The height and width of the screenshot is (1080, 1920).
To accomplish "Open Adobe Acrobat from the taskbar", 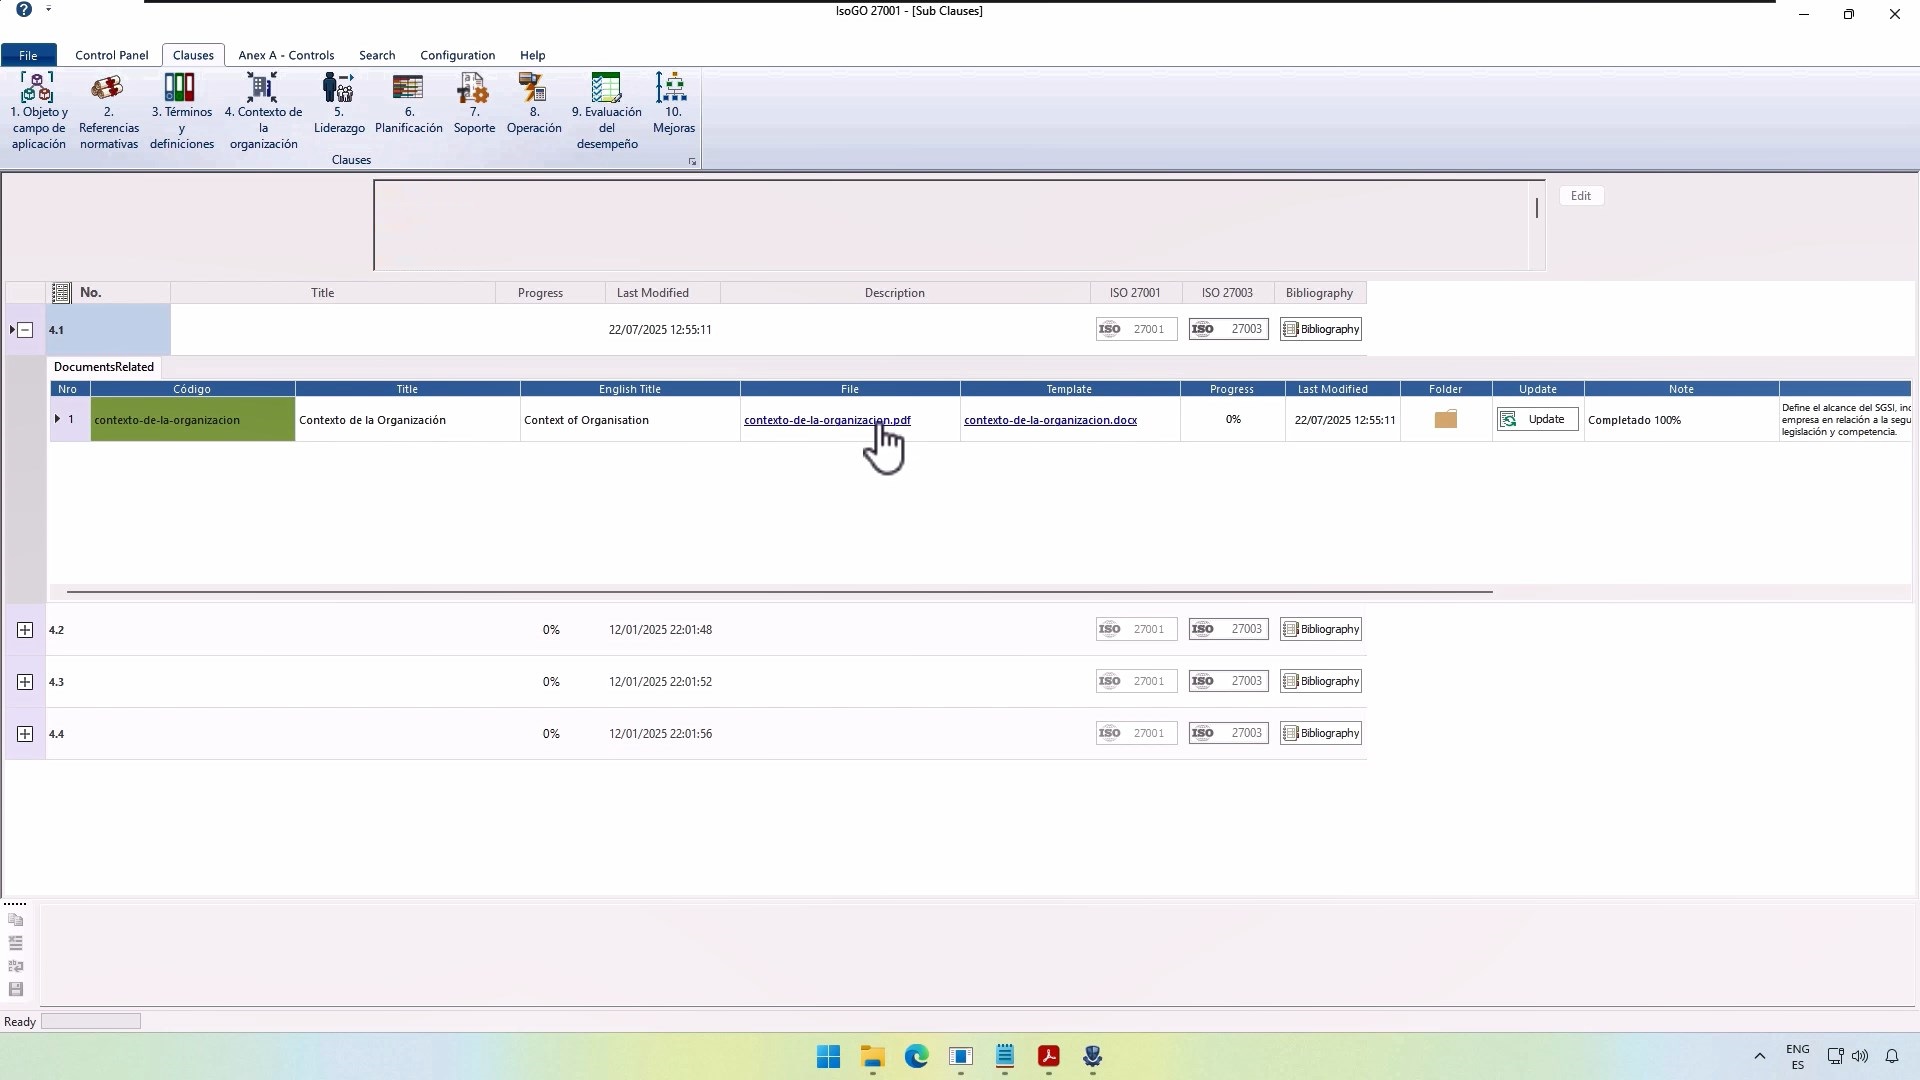I will coord(1048,1056).
